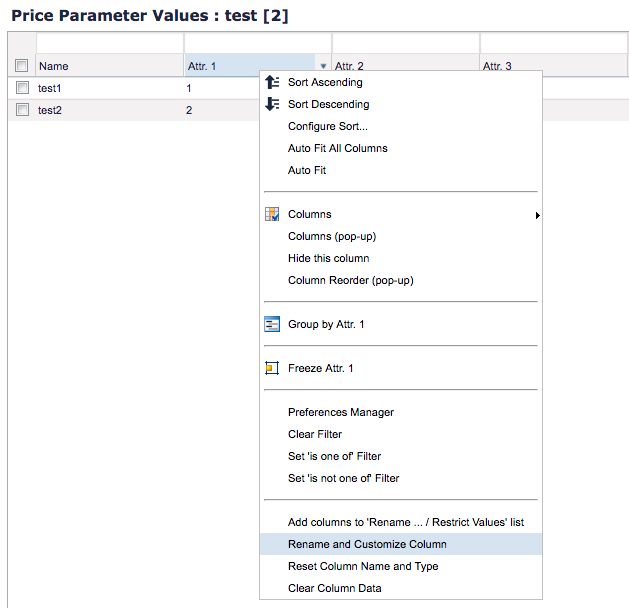
Task: Open Configure Sort... option
Action: tap(401, 126)
